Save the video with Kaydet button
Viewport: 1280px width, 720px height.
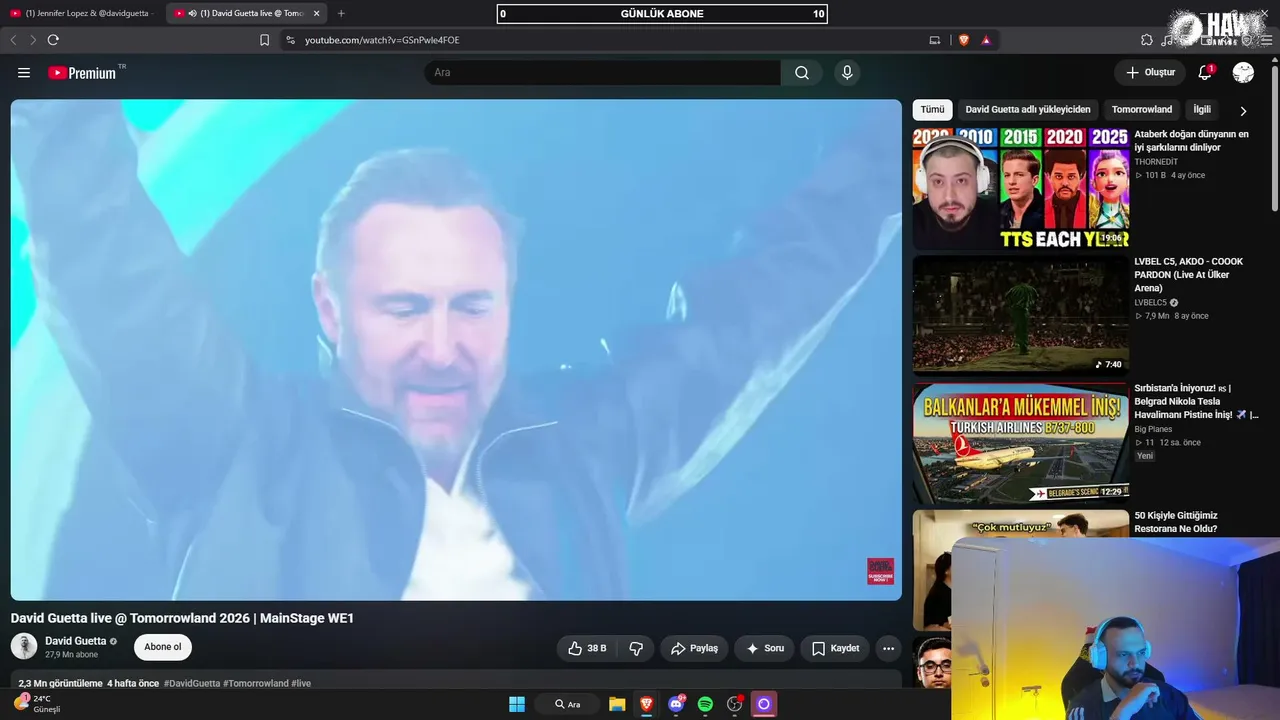tap(835, 648)
